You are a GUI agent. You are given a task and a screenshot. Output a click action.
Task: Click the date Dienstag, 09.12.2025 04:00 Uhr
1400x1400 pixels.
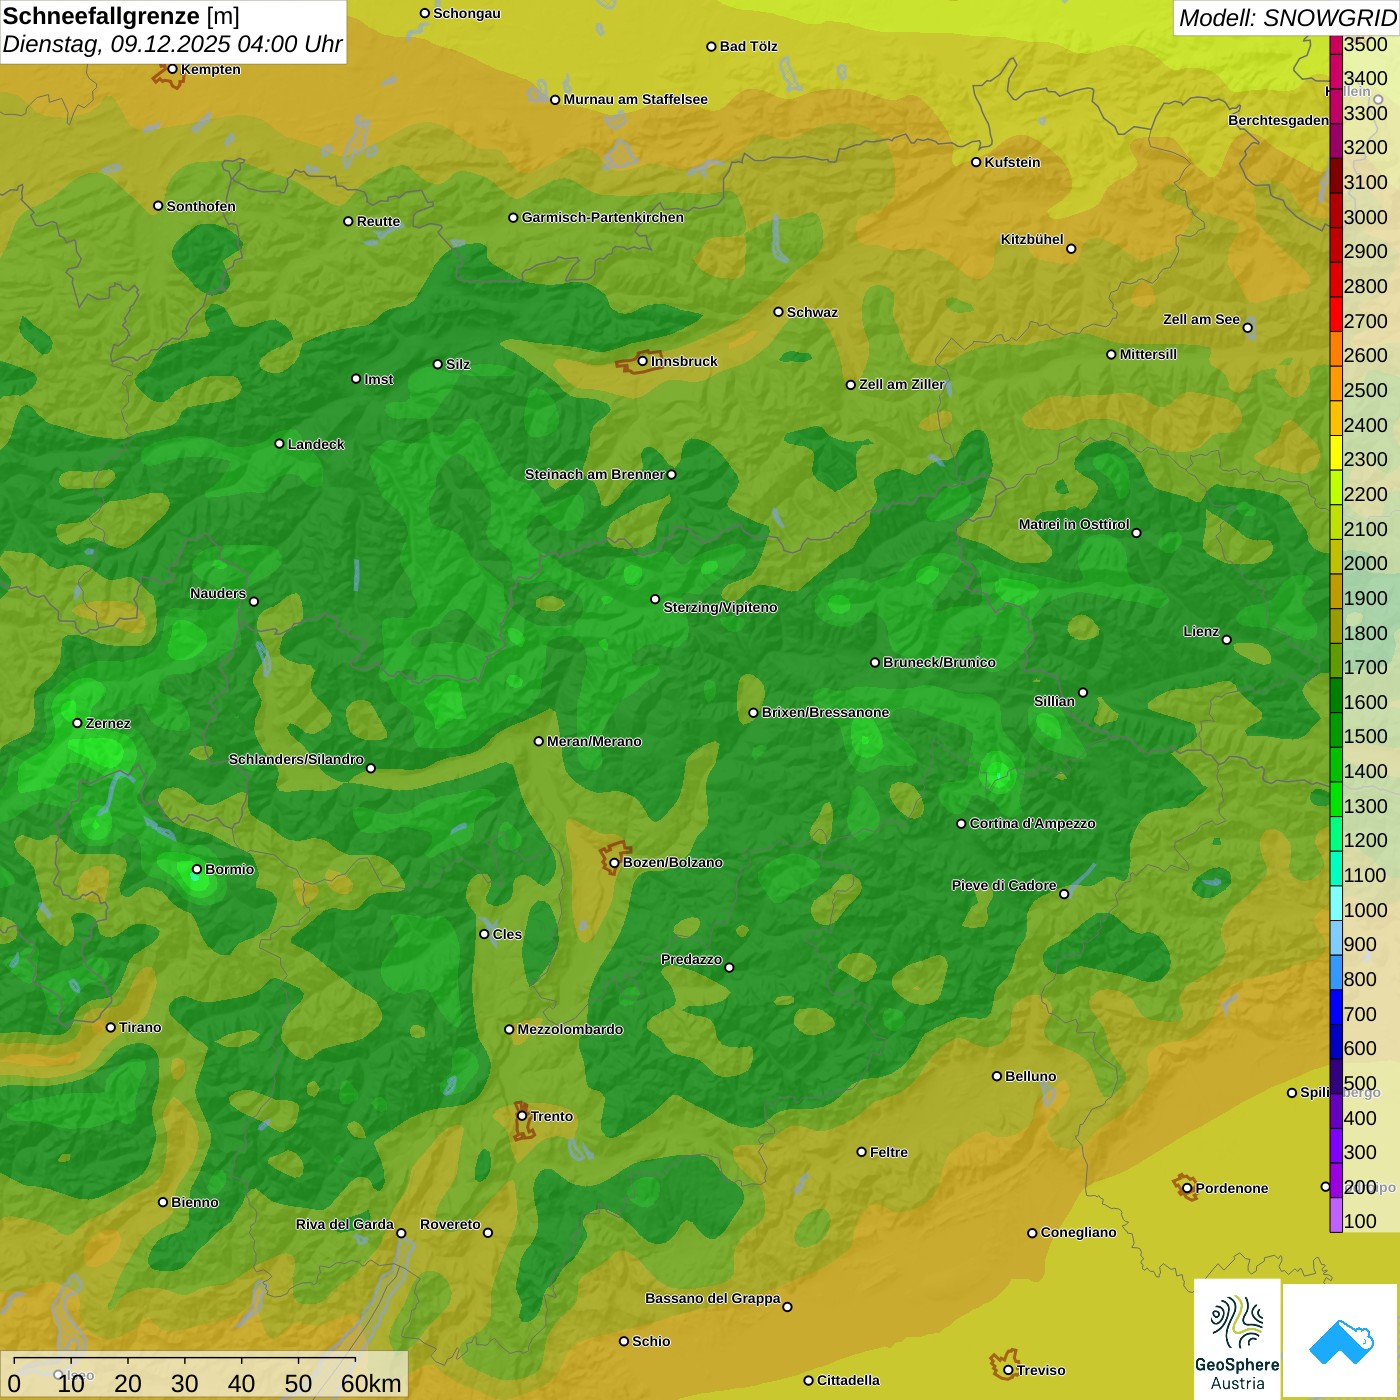(x=172, y=44)
